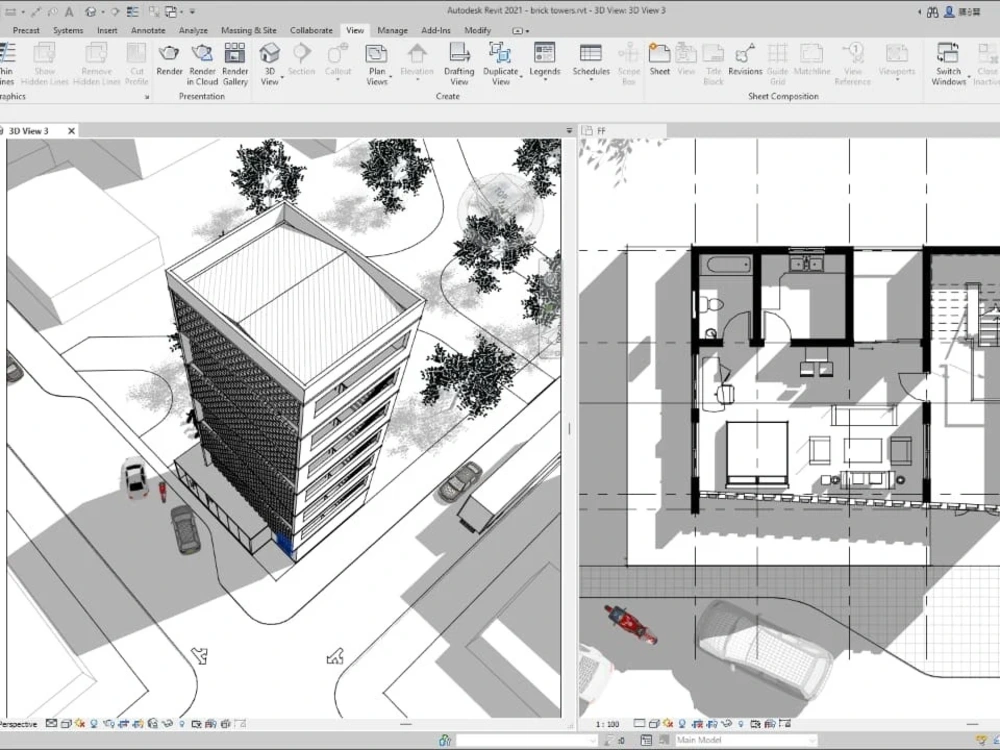Toggle shadows in the view control bar
Screen dimensions: 1000x750
(94, 723)
